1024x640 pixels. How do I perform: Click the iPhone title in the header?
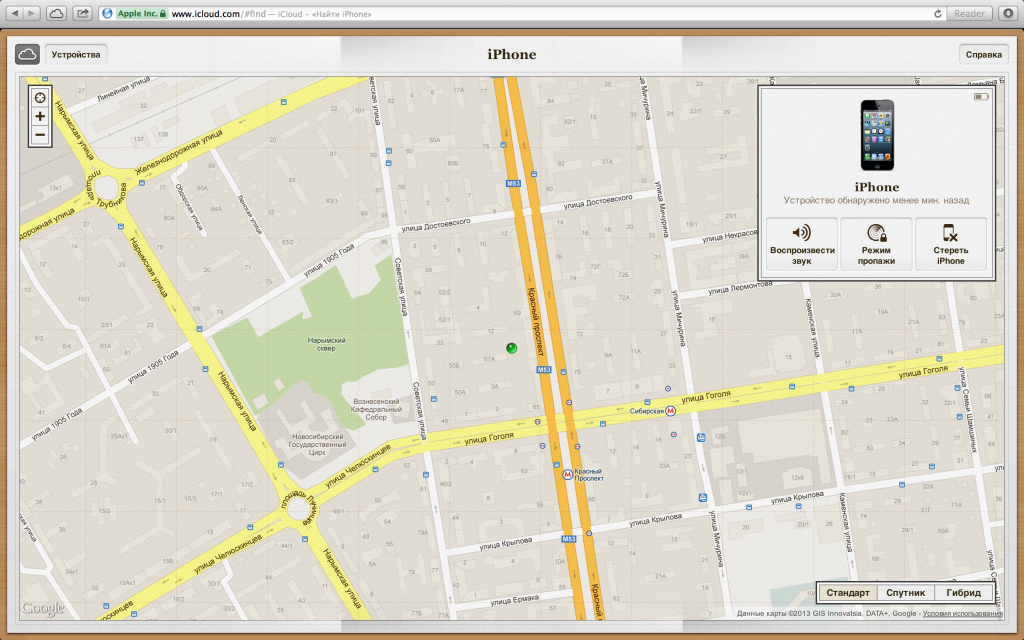tap(511, 54)
